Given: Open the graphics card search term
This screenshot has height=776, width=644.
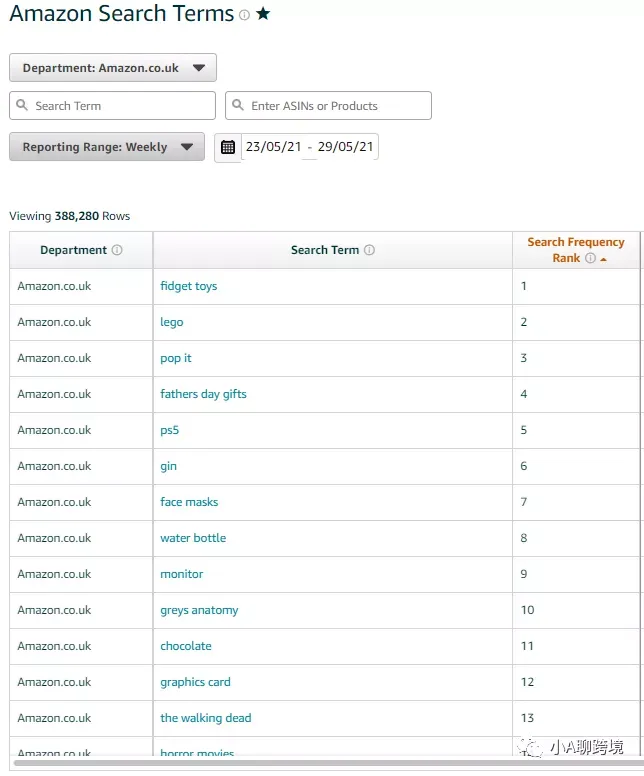Looking at the screenshot, I should [196, 682].
